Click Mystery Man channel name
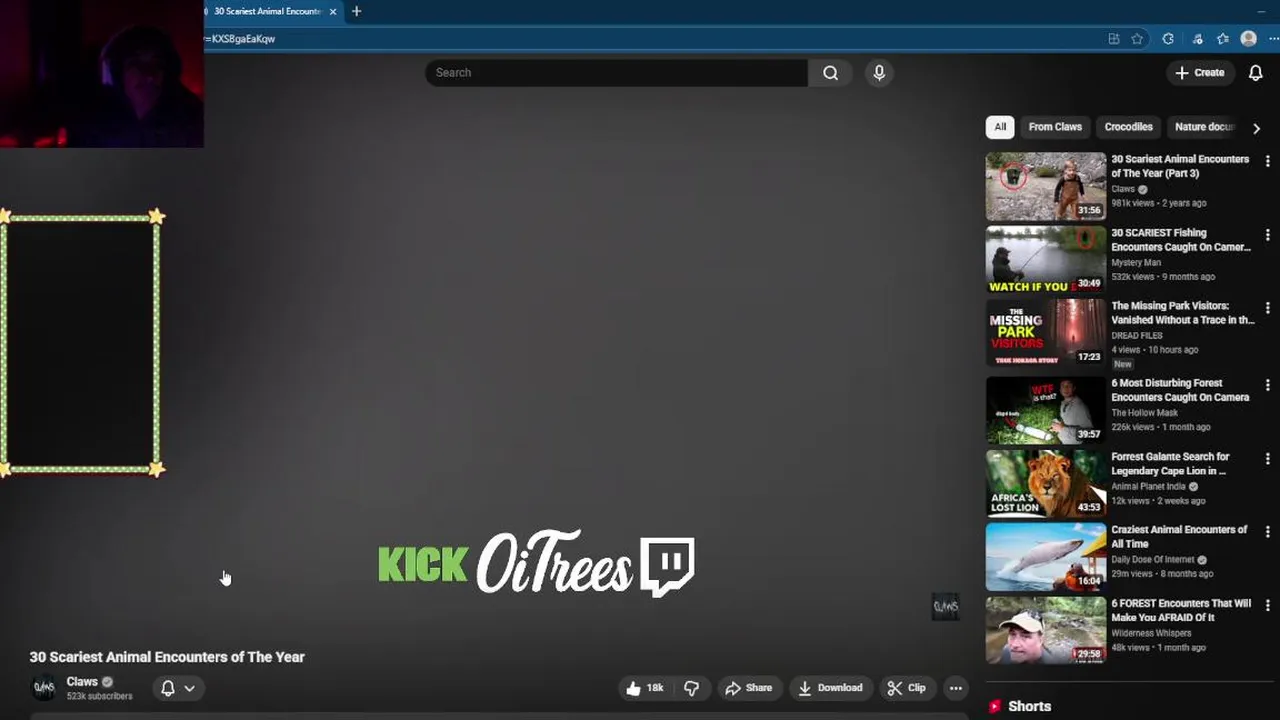 [x=1136, y=263]
